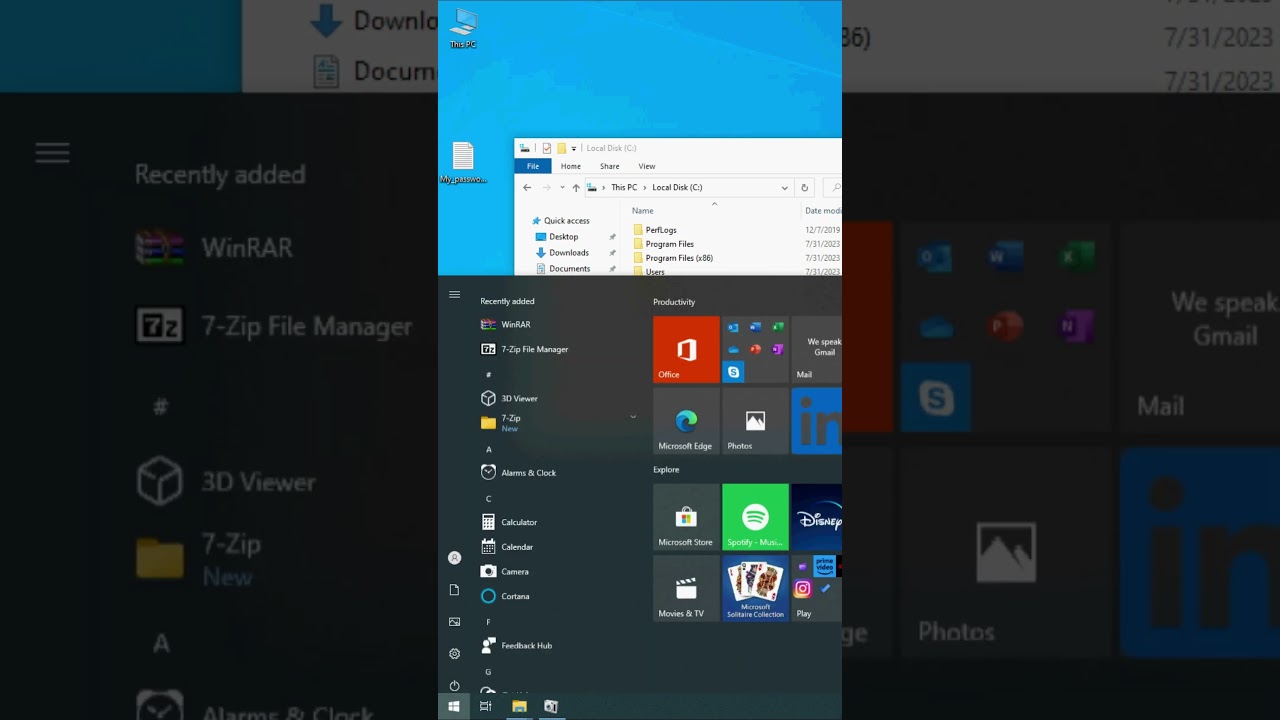Open the File tab in Explorer
Screen dimensions: 1280x720
coord(533,166)
